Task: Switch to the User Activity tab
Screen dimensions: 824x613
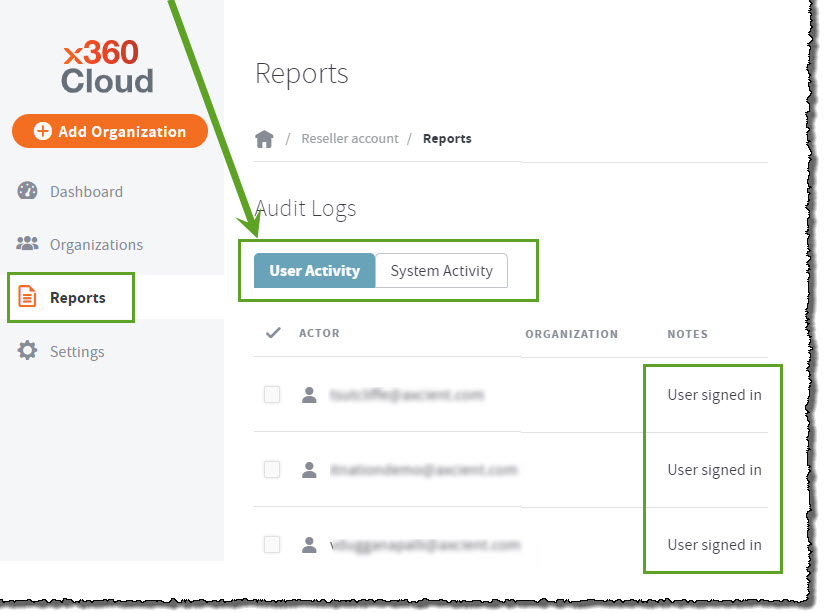Action: 314,271
